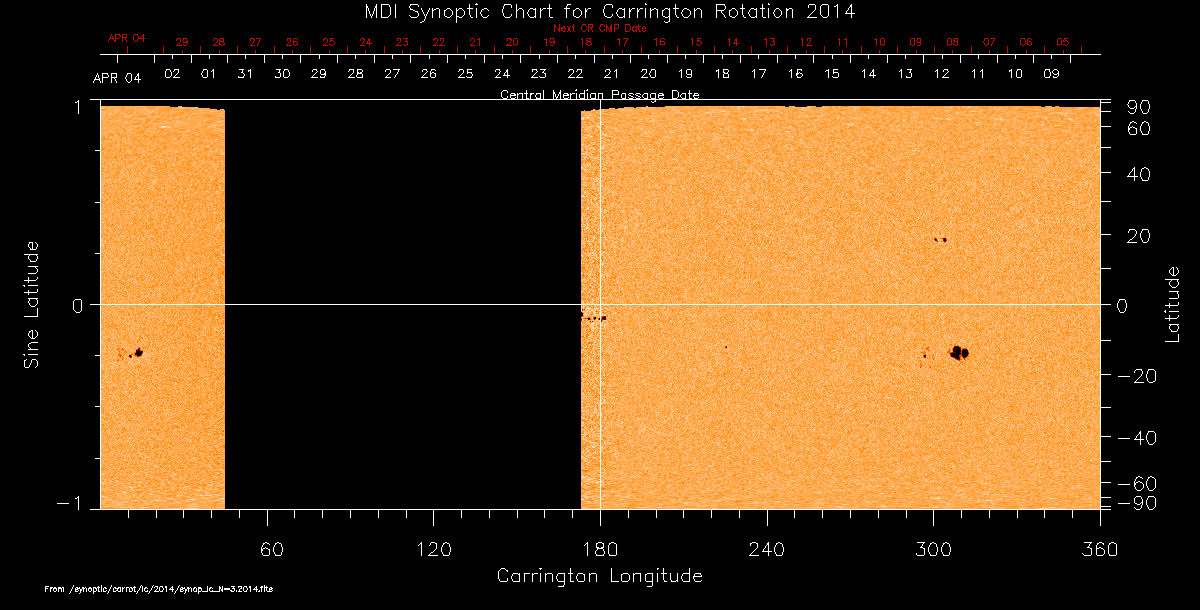Select the equatorial sunspot cluster at longitude 180

point(593,318)
